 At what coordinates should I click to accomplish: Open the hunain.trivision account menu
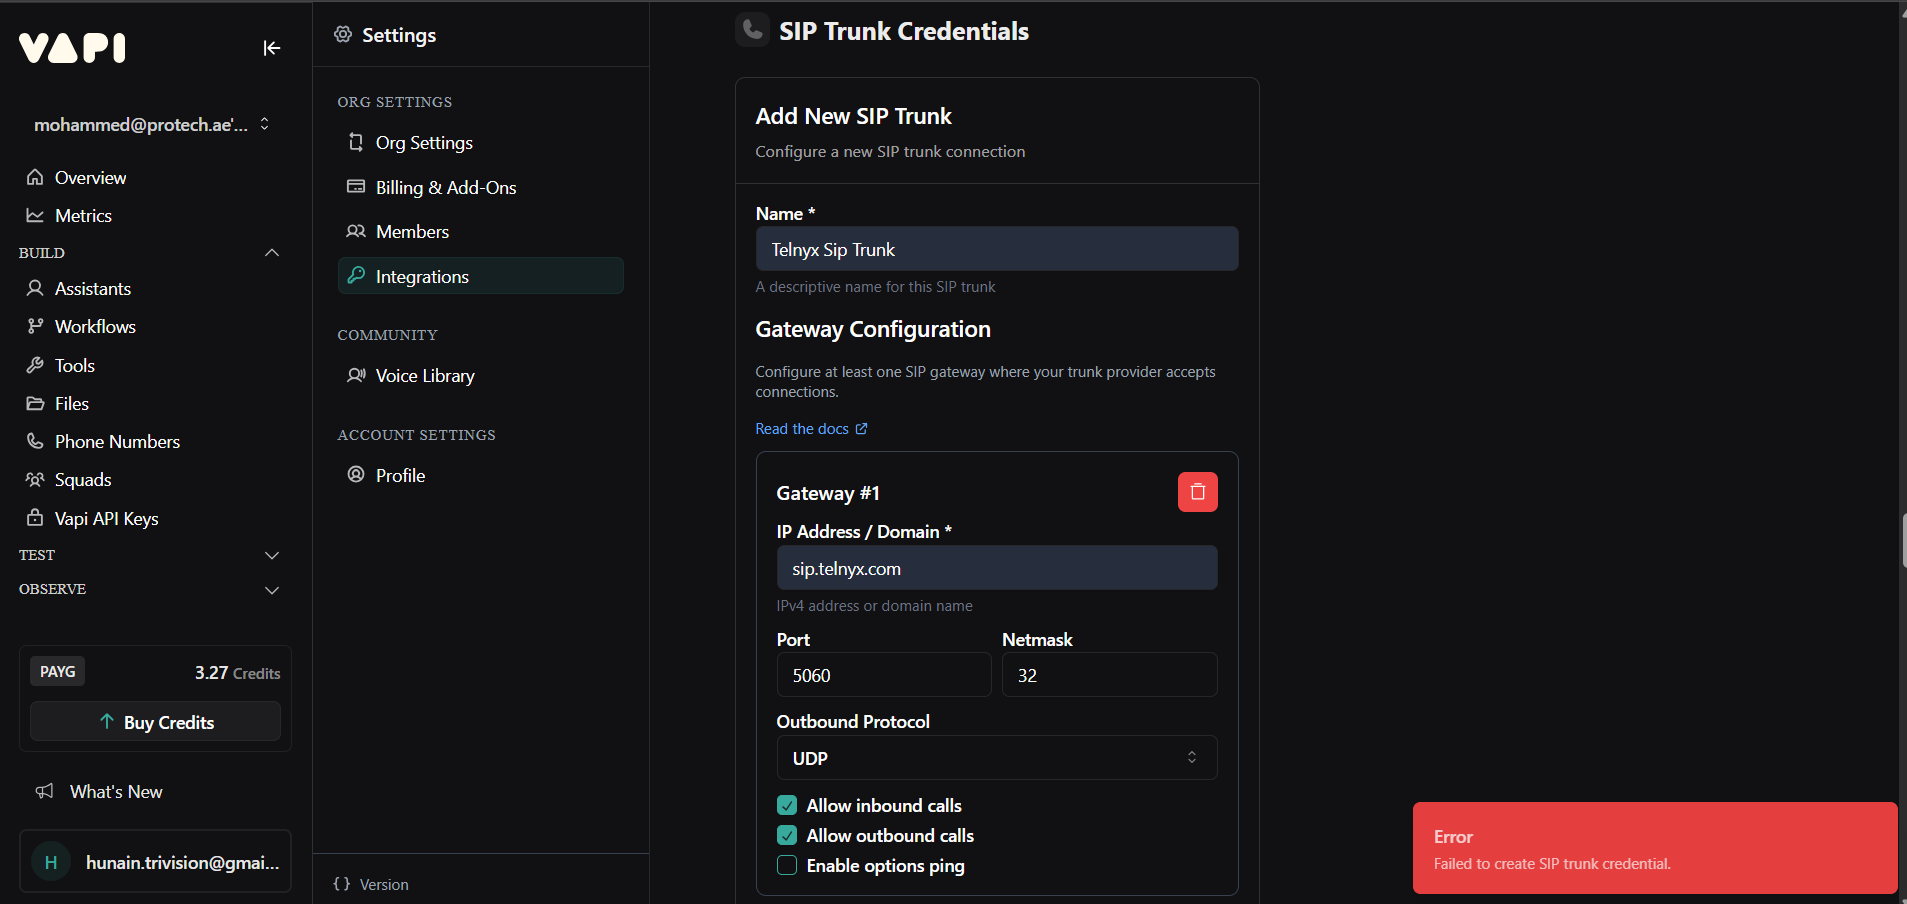(155, 861)
